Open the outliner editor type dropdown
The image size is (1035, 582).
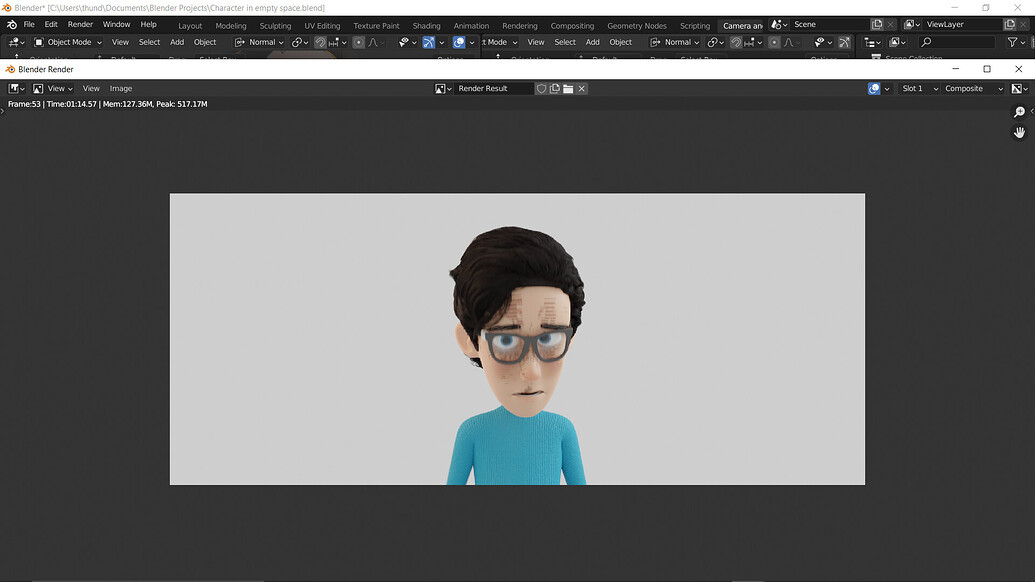click(x=873, y=42)
